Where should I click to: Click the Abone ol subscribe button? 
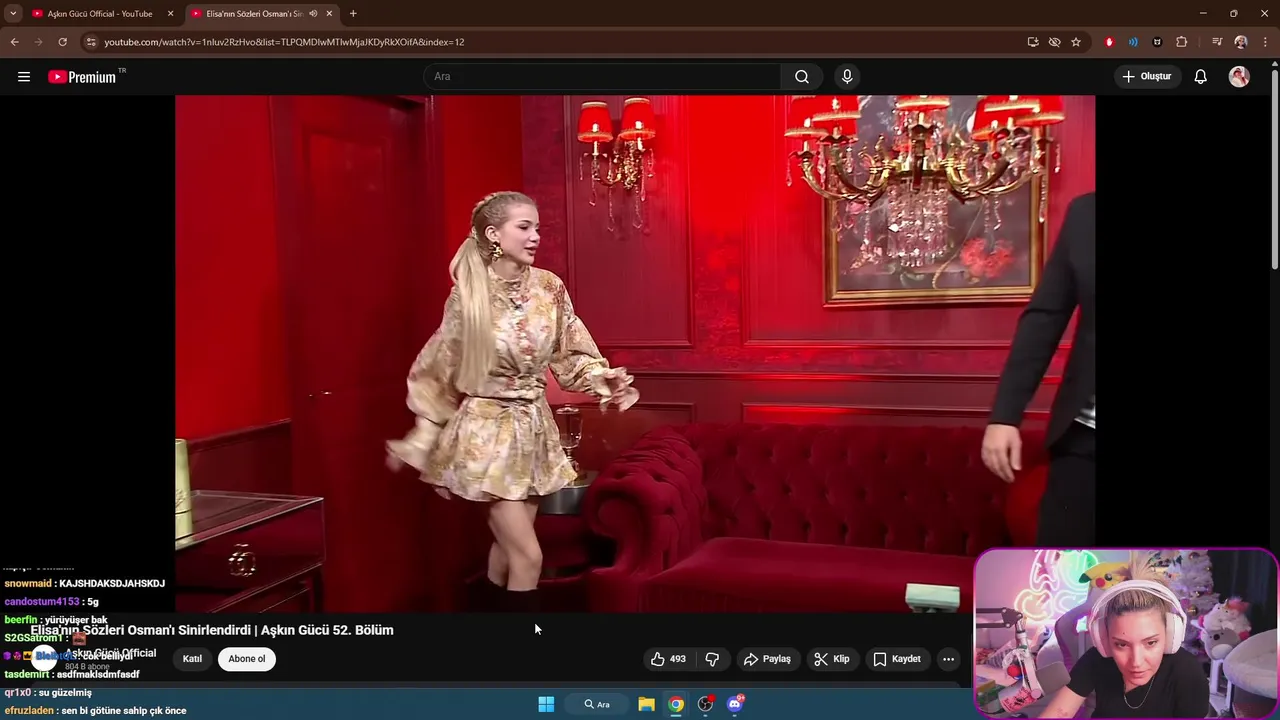tap(247, 659)
